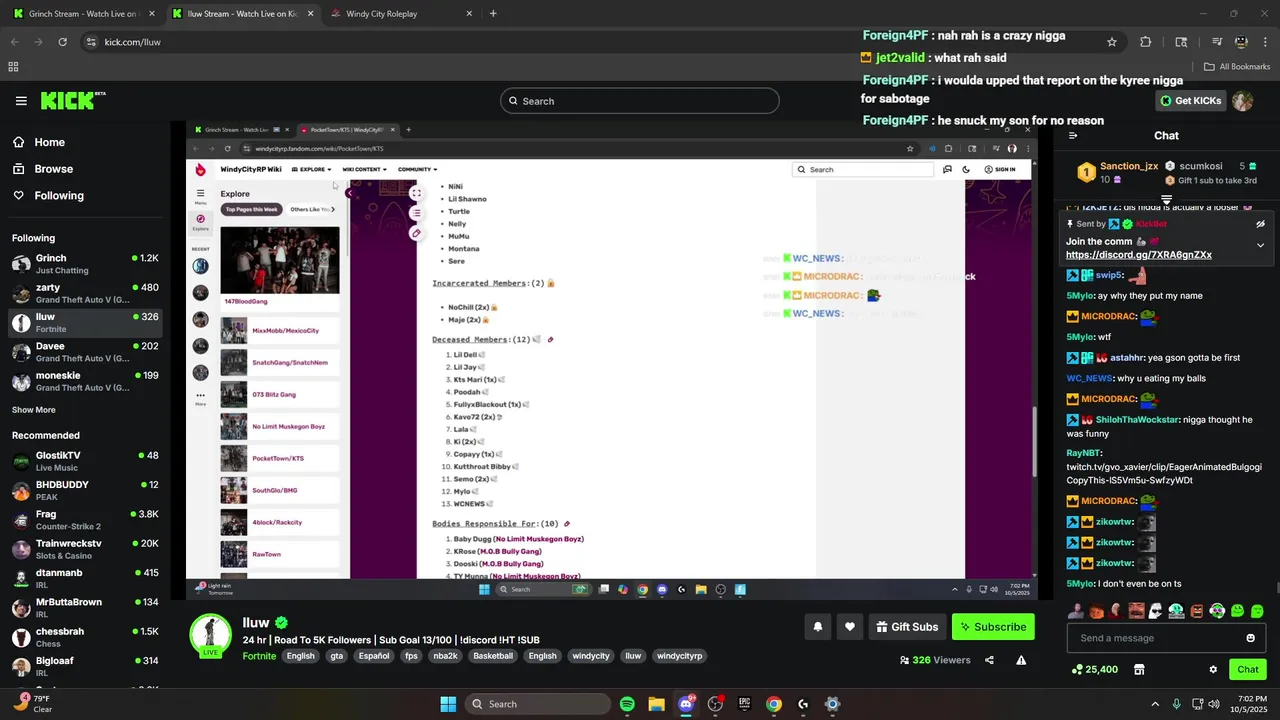Viewport: 1280px width, 720px height.
Task: Open zarty's channel in Following list
Action: click(85, 293)
